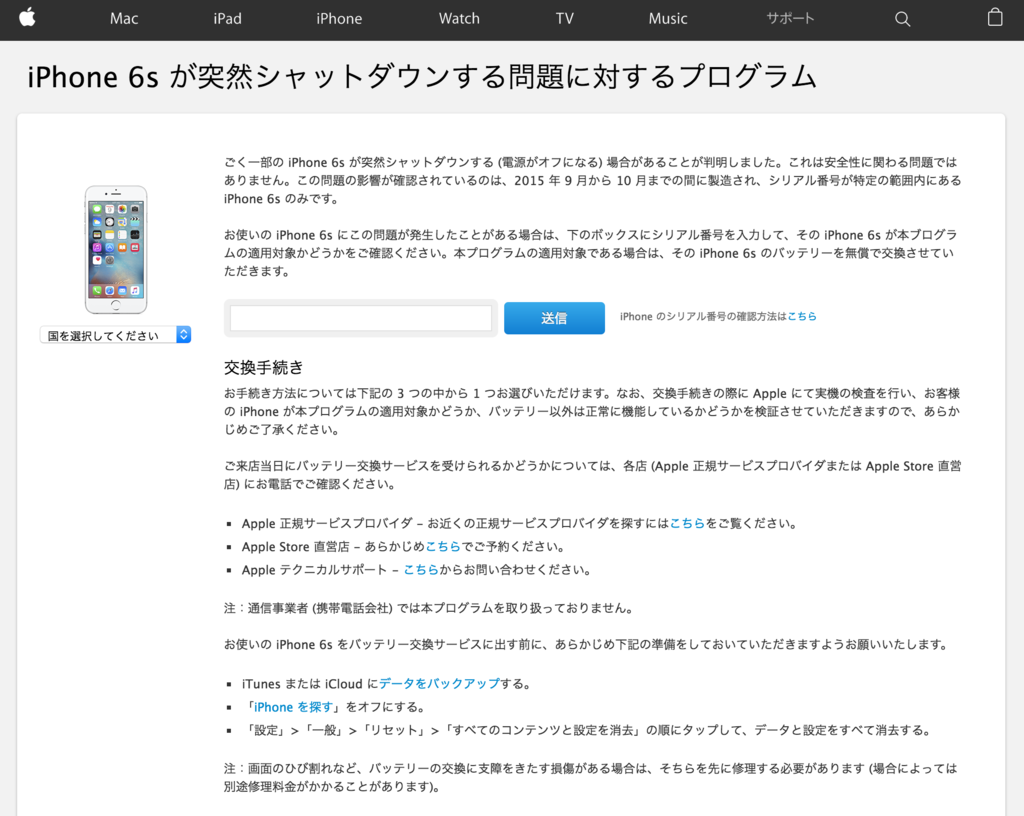
Task: Click the 送信 submit button
Action: 554,318
